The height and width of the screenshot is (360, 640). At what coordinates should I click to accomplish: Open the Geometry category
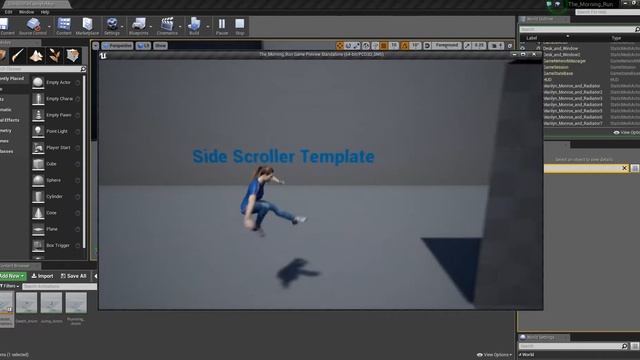point(14,131)
